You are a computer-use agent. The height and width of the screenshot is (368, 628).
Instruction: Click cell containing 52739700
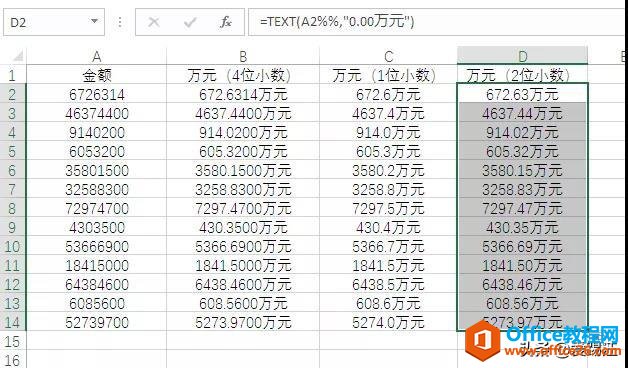click(97, 322)
